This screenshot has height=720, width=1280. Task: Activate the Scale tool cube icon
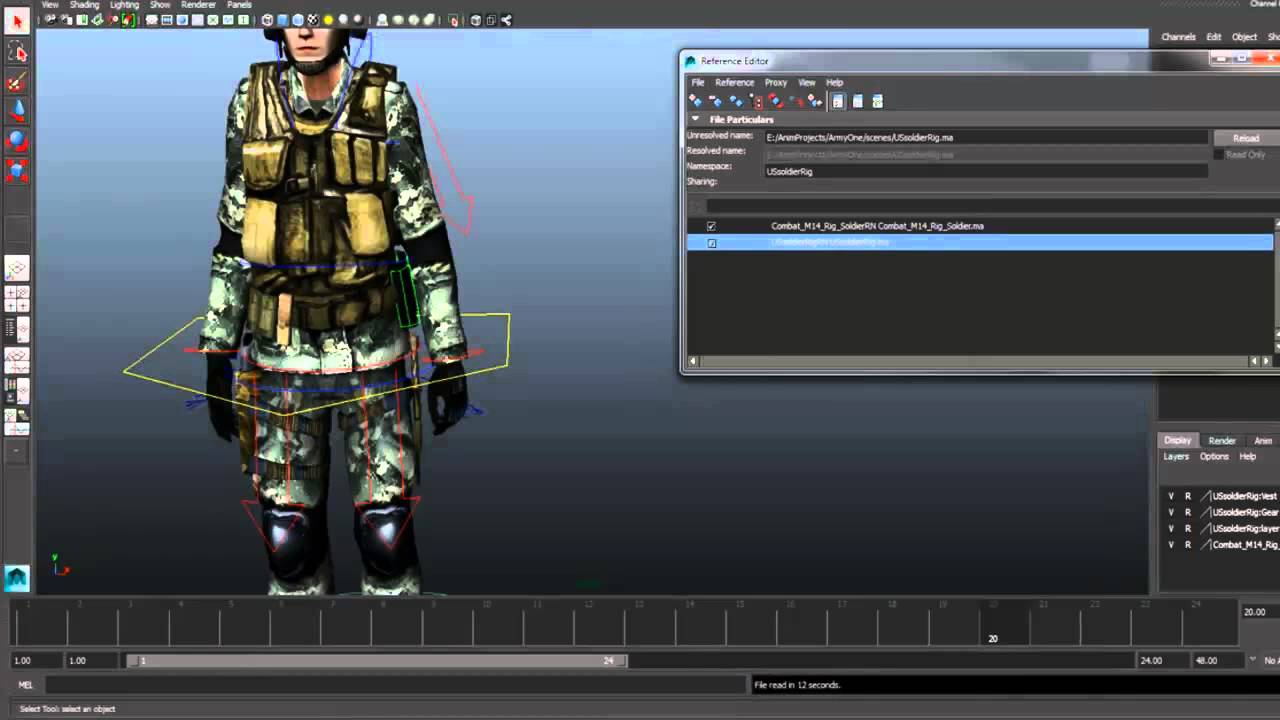tap(17, 171)
